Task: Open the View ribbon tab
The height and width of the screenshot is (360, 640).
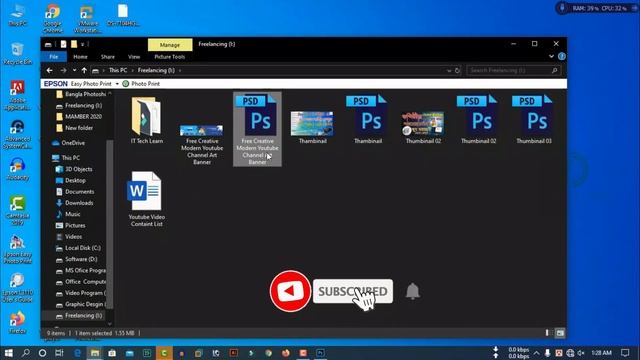Action: coord(134,57)
